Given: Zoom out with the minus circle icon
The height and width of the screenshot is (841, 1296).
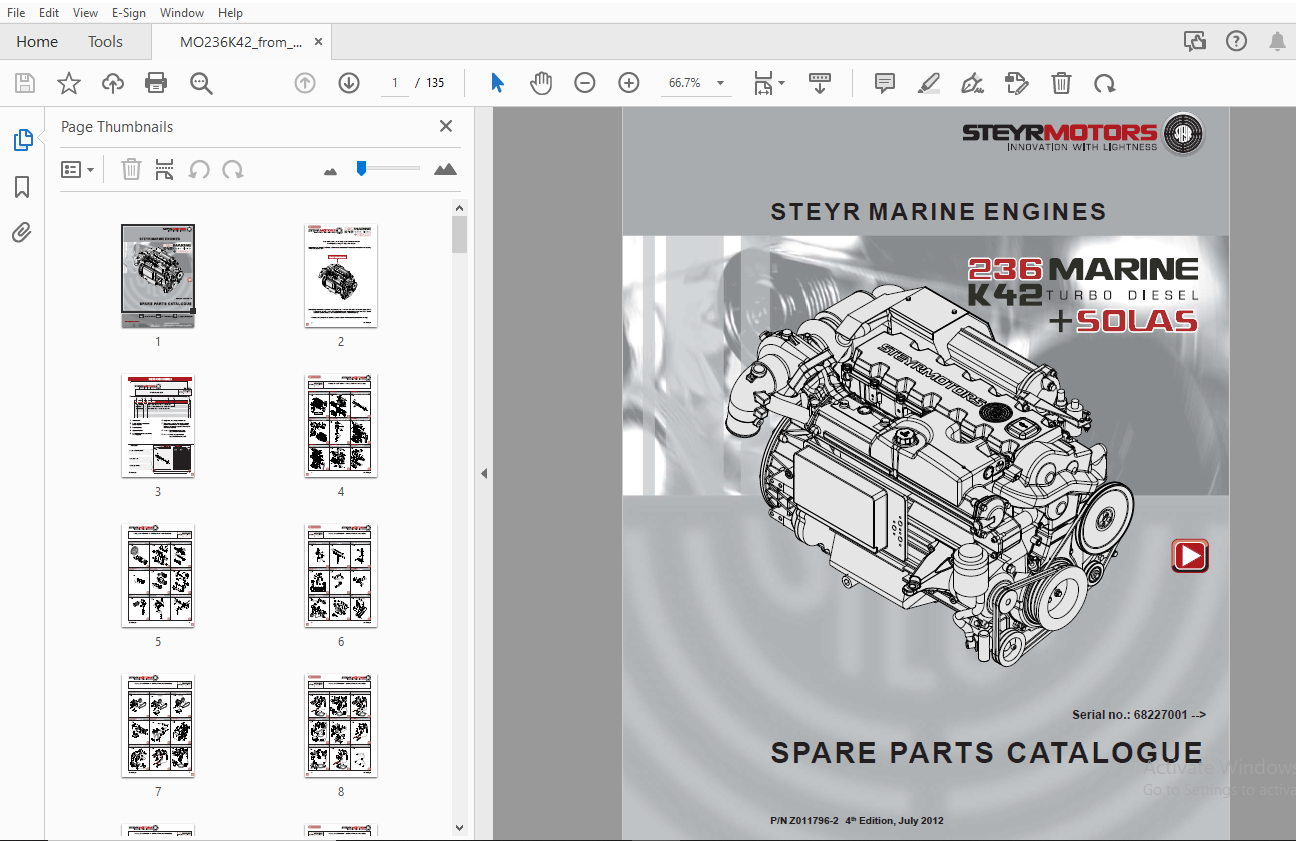Looking at the screenshot, I should [585, 83].
